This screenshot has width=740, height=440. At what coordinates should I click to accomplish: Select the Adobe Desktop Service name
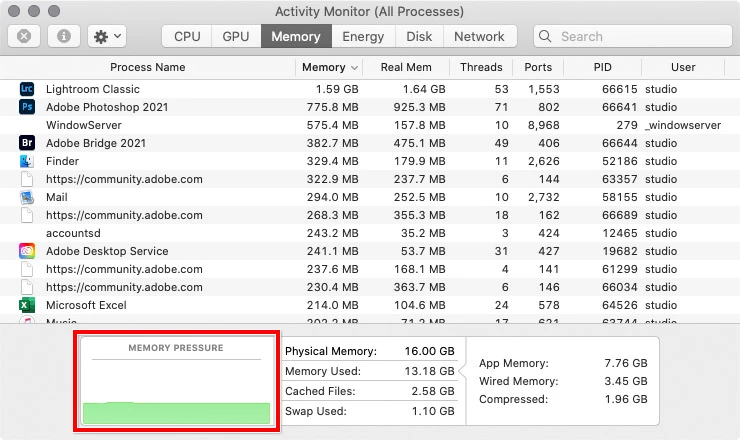107,251
